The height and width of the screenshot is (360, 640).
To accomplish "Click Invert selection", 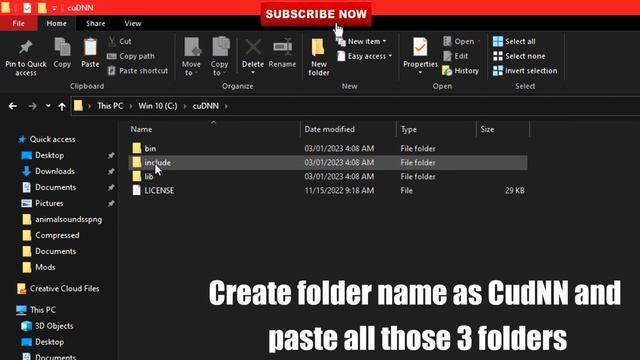I will 525,71.
